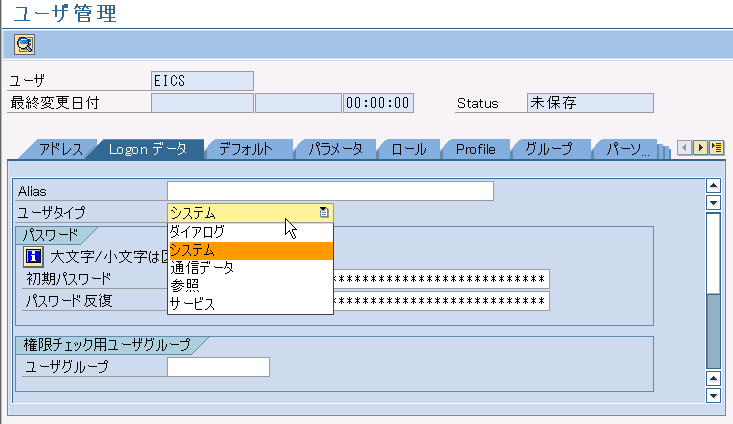Screen dimensions: 733x424
Task: Open the tab list icon
Action: click(716, 148)
